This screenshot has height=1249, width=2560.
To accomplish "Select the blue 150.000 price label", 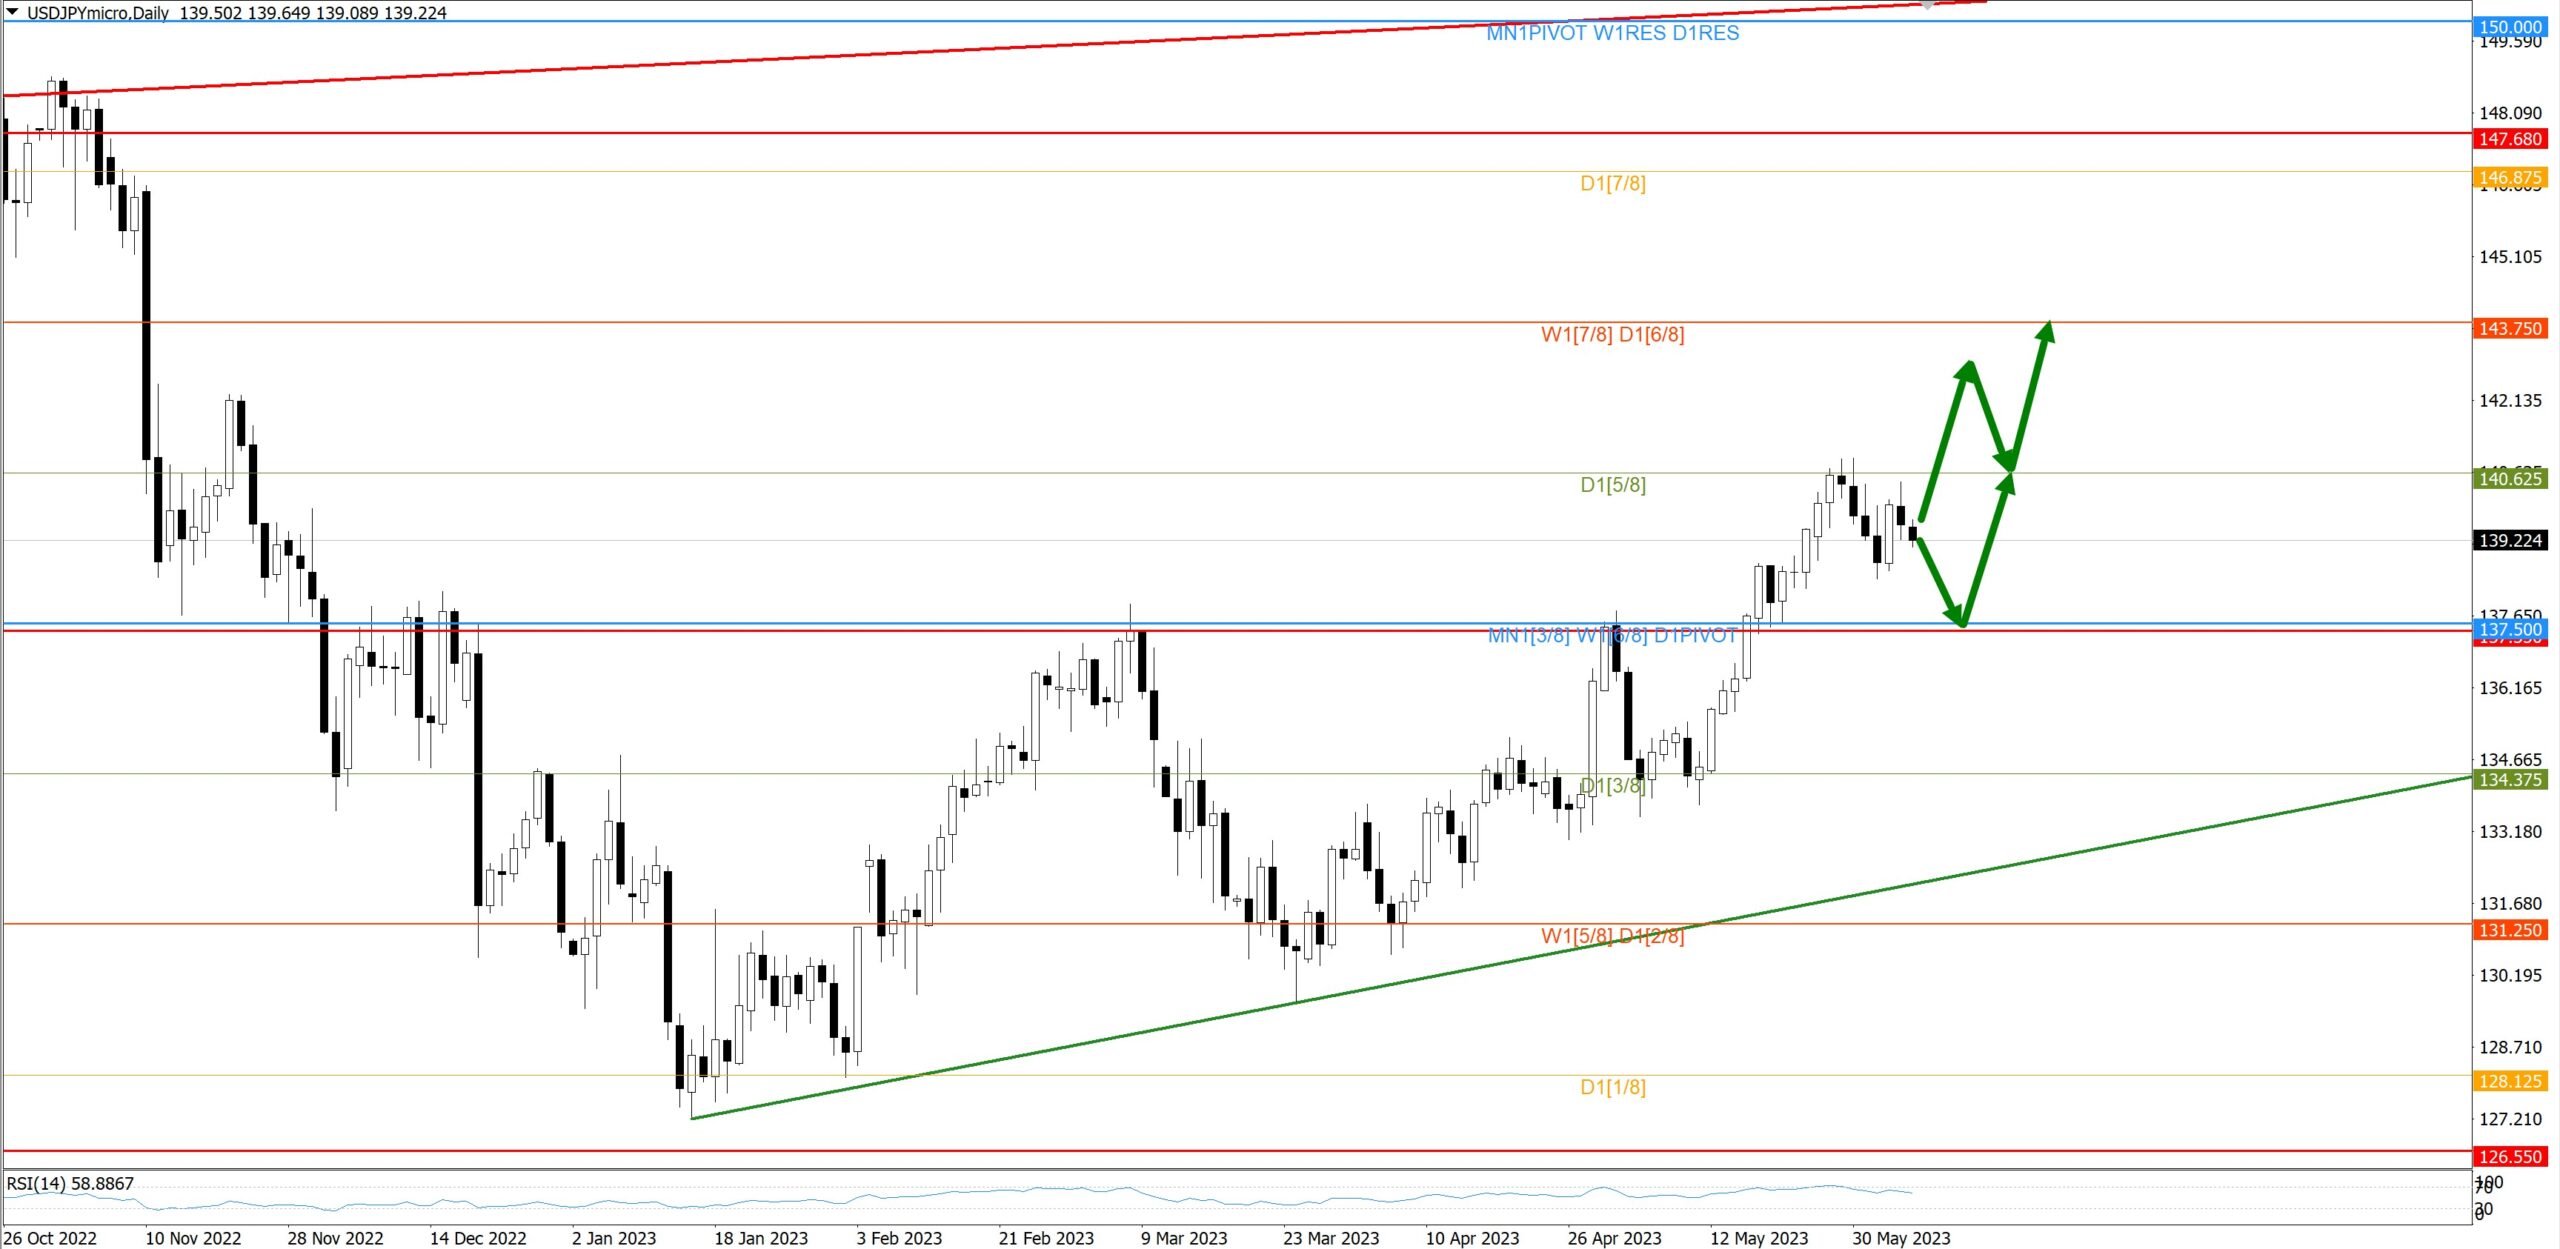I will 2509,27.
